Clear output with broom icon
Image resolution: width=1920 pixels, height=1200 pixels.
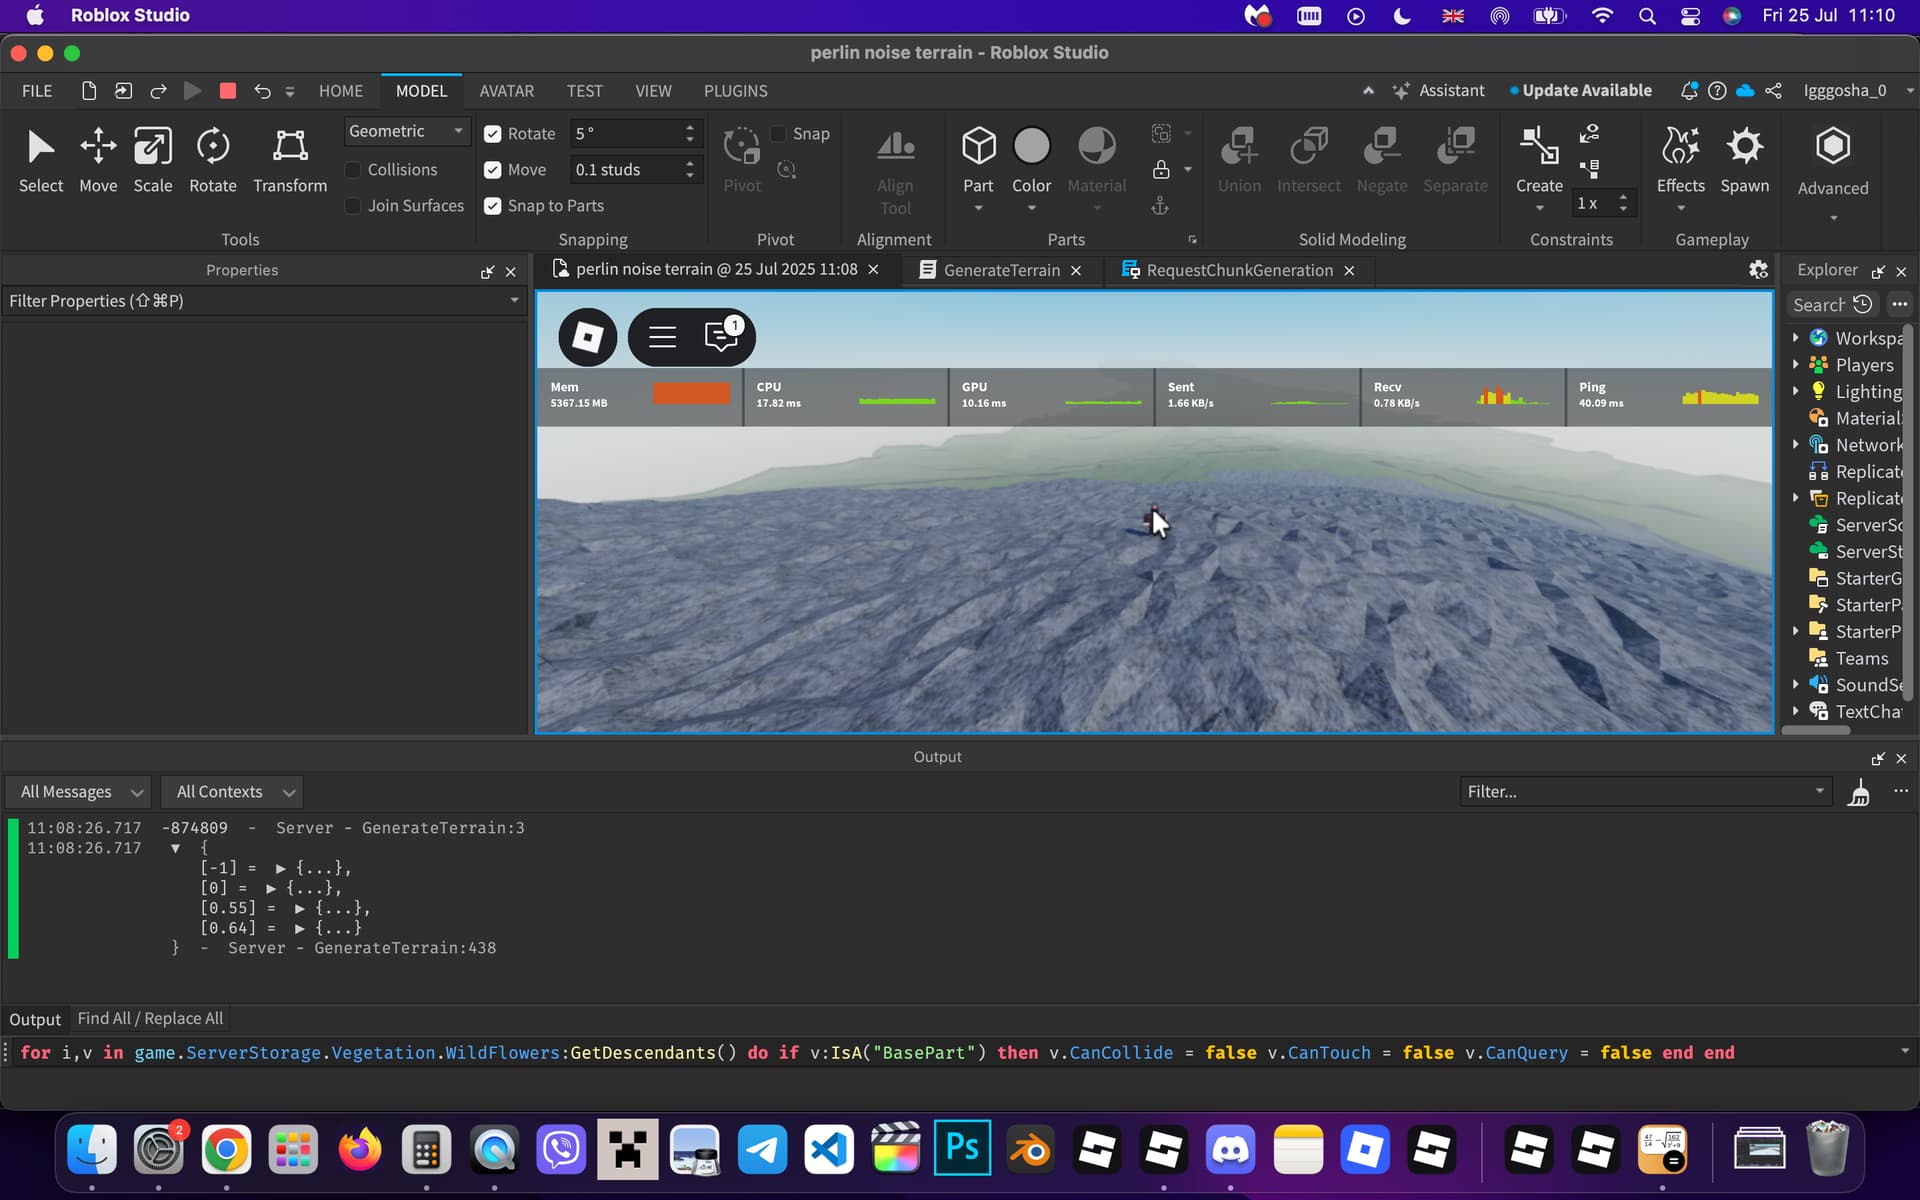[1859, 792]
